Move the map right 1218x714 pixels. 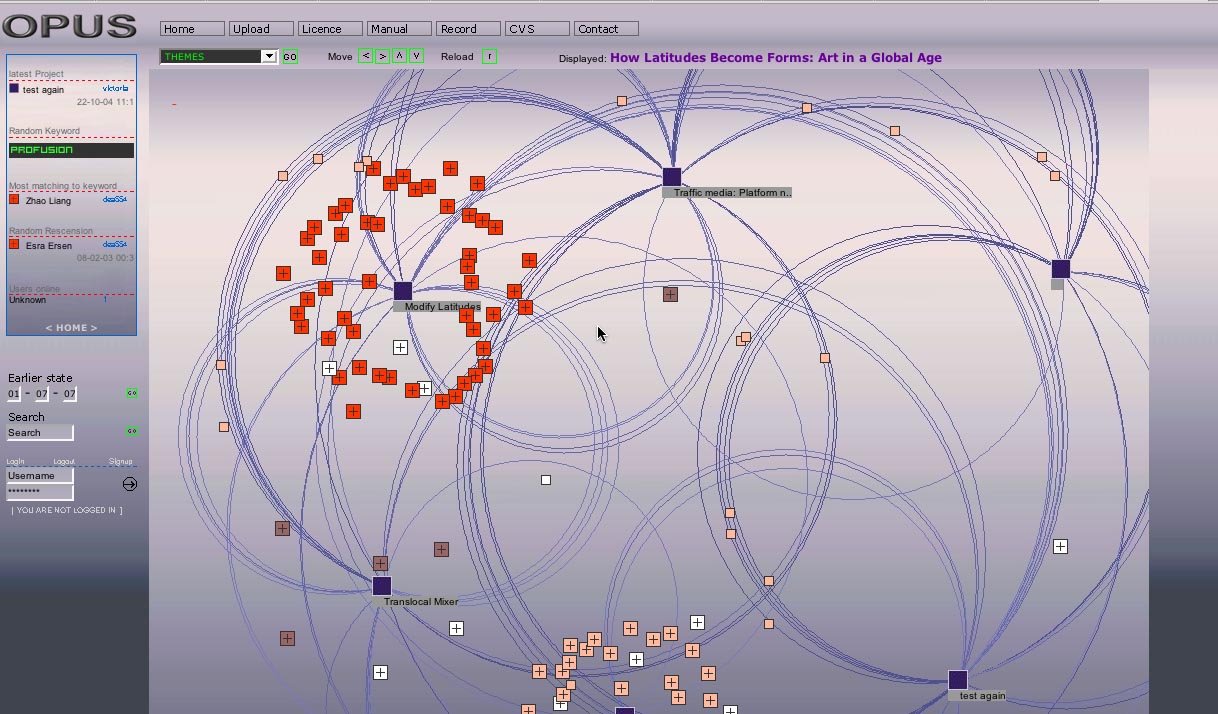pyautogui.click(x=382, y=56)
